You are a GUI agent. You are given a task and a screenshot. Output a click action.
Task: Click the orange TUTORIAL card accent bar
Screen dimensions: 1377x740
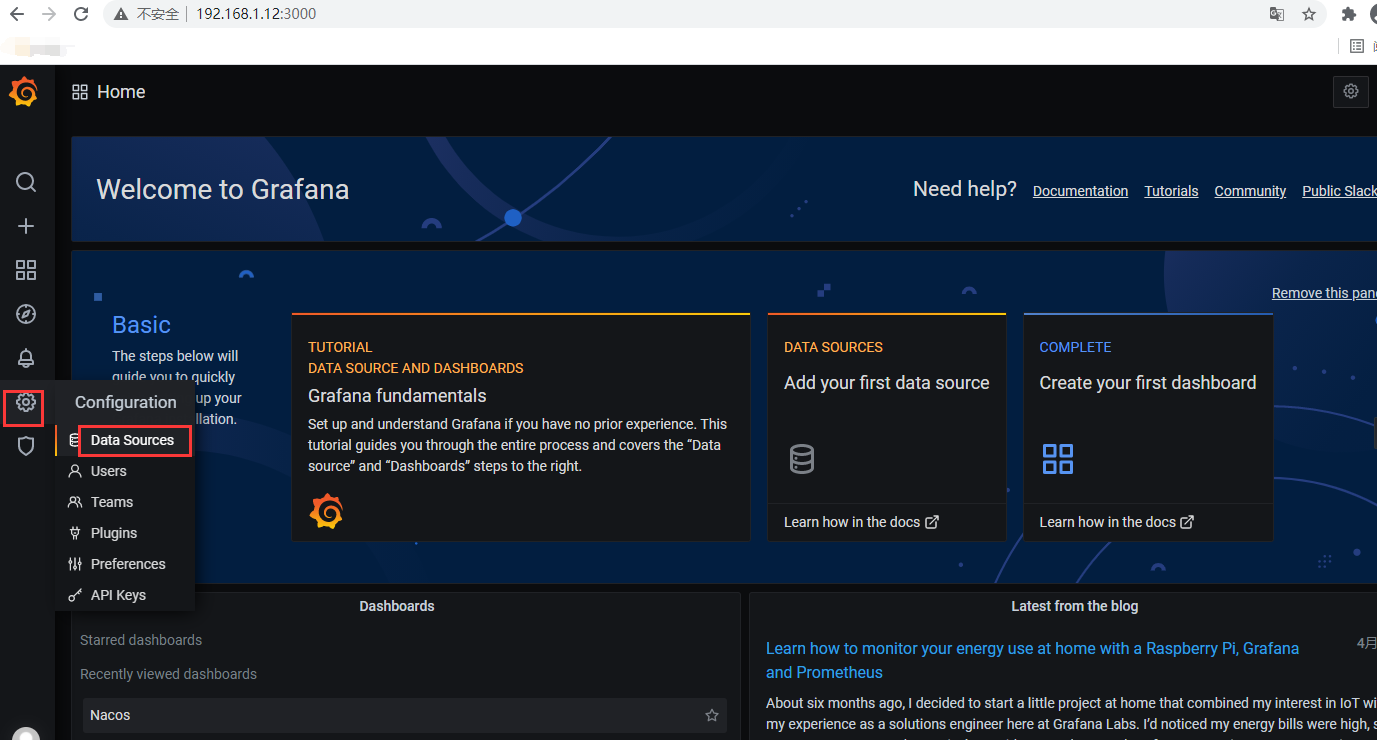520,313
